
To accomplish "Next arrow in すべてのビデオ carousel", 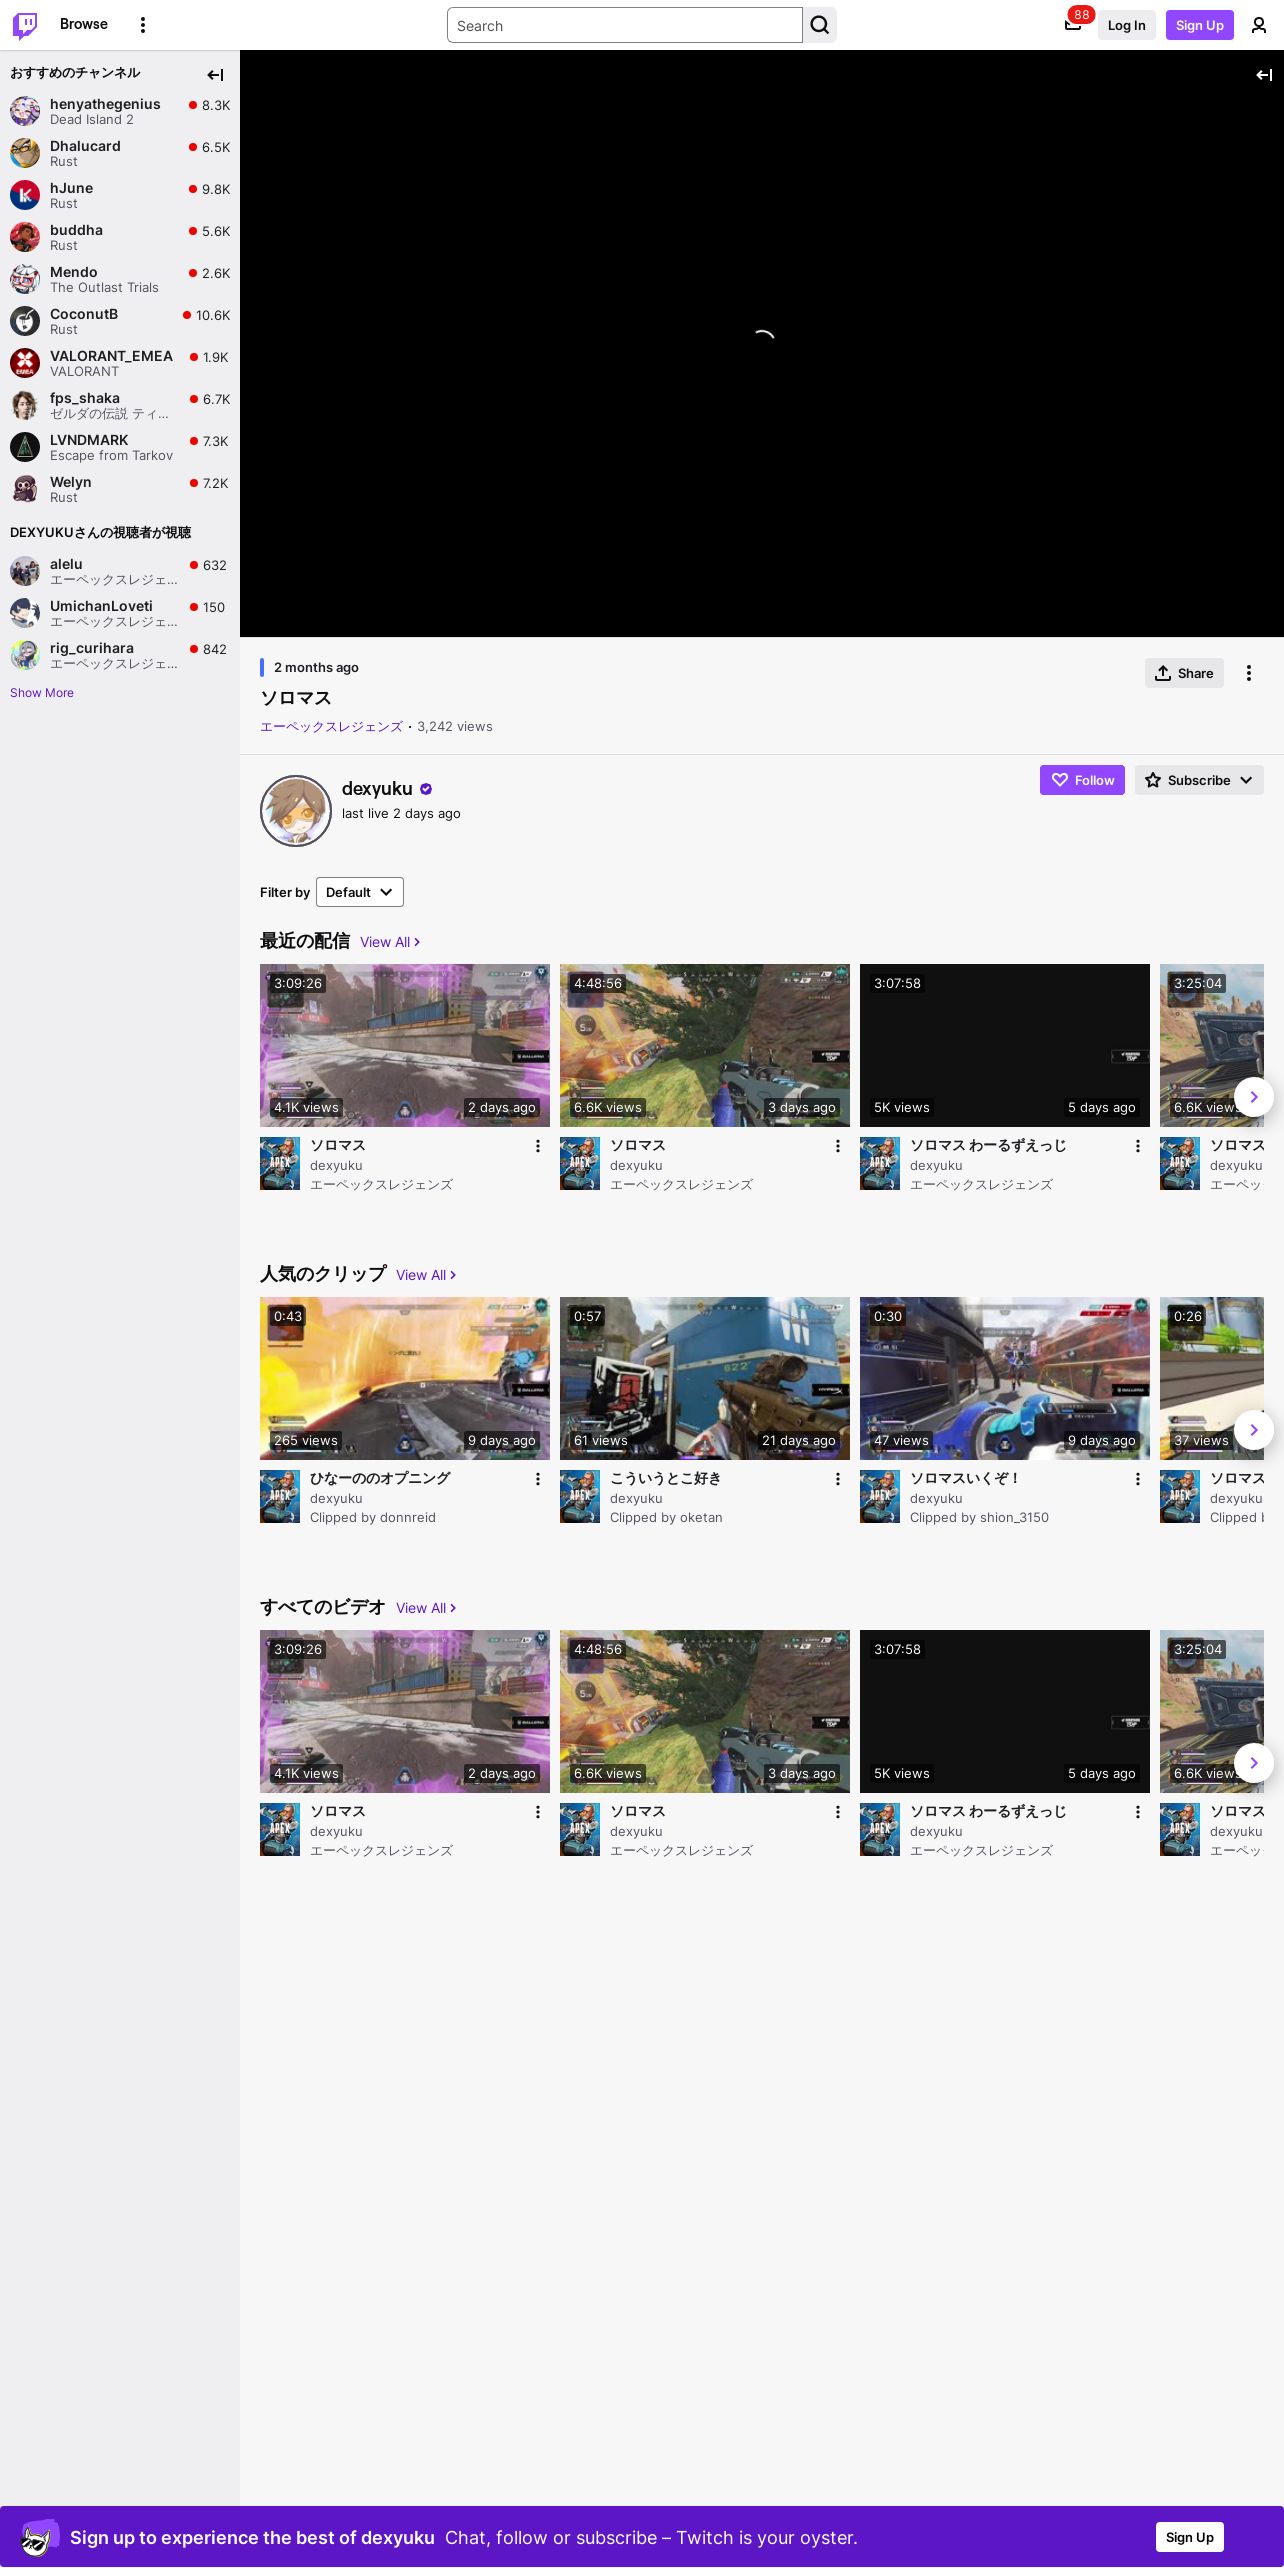I will (1254, 1763).
